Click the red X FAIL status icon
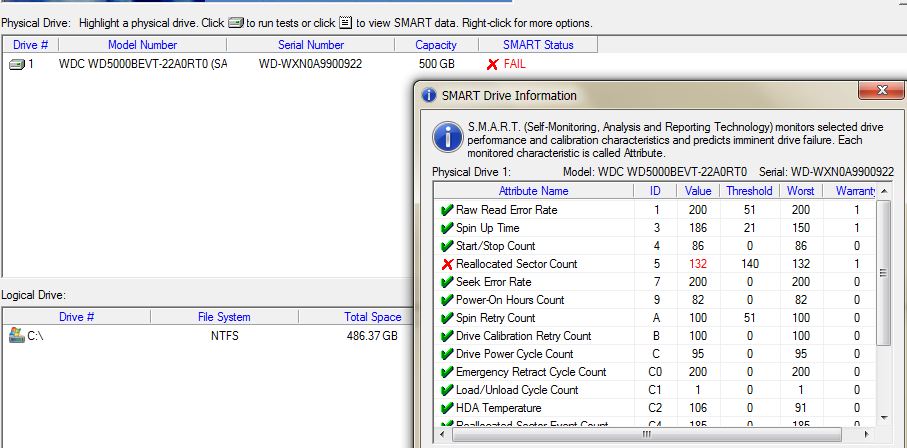The height and width of the screenshot is (448, 907). [x=491, y=64]
